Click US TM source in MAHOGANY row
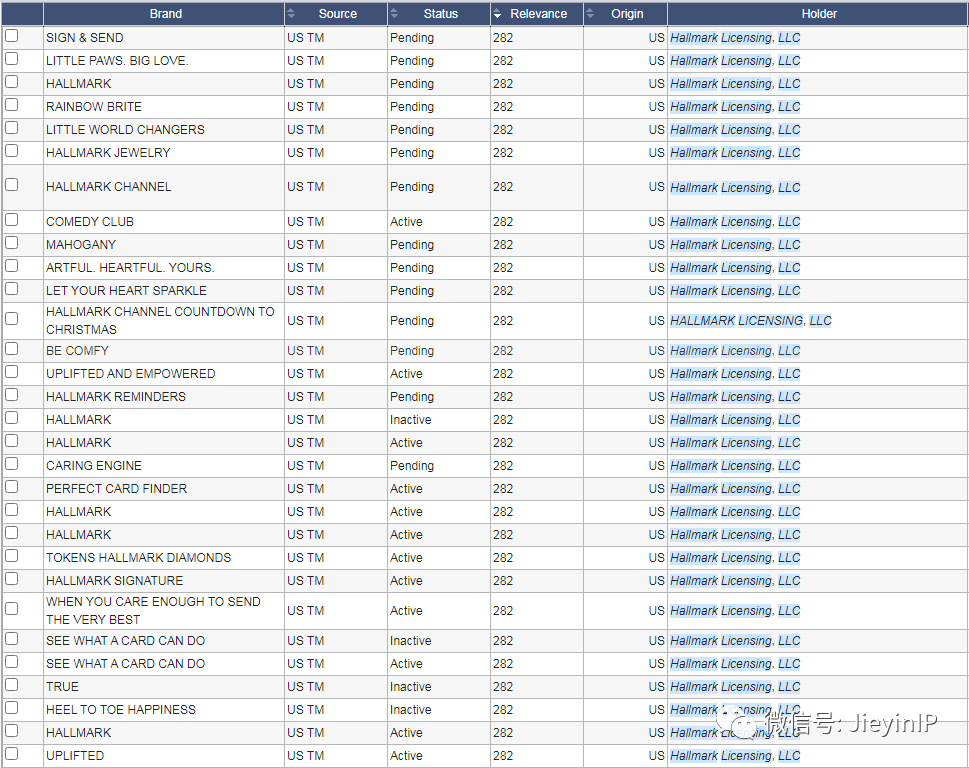Viewport: 969px width, 768px height. (305, 245)
